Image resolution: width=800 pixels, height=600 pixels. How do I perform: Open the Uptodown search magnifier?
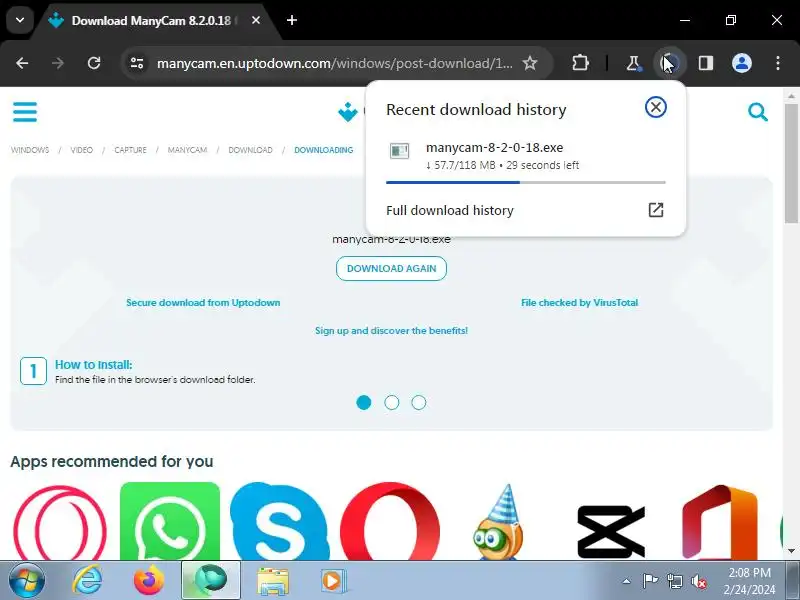point(758,112)
